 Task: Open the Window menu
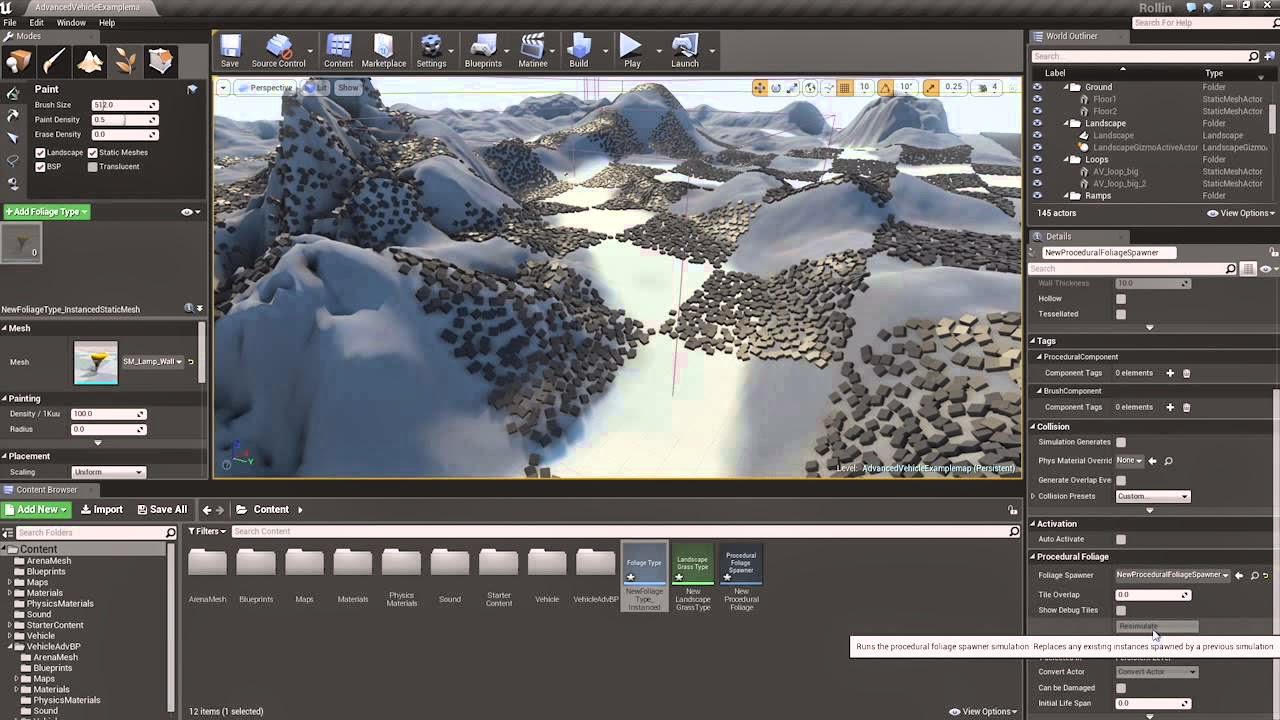(x=71, y=22)
